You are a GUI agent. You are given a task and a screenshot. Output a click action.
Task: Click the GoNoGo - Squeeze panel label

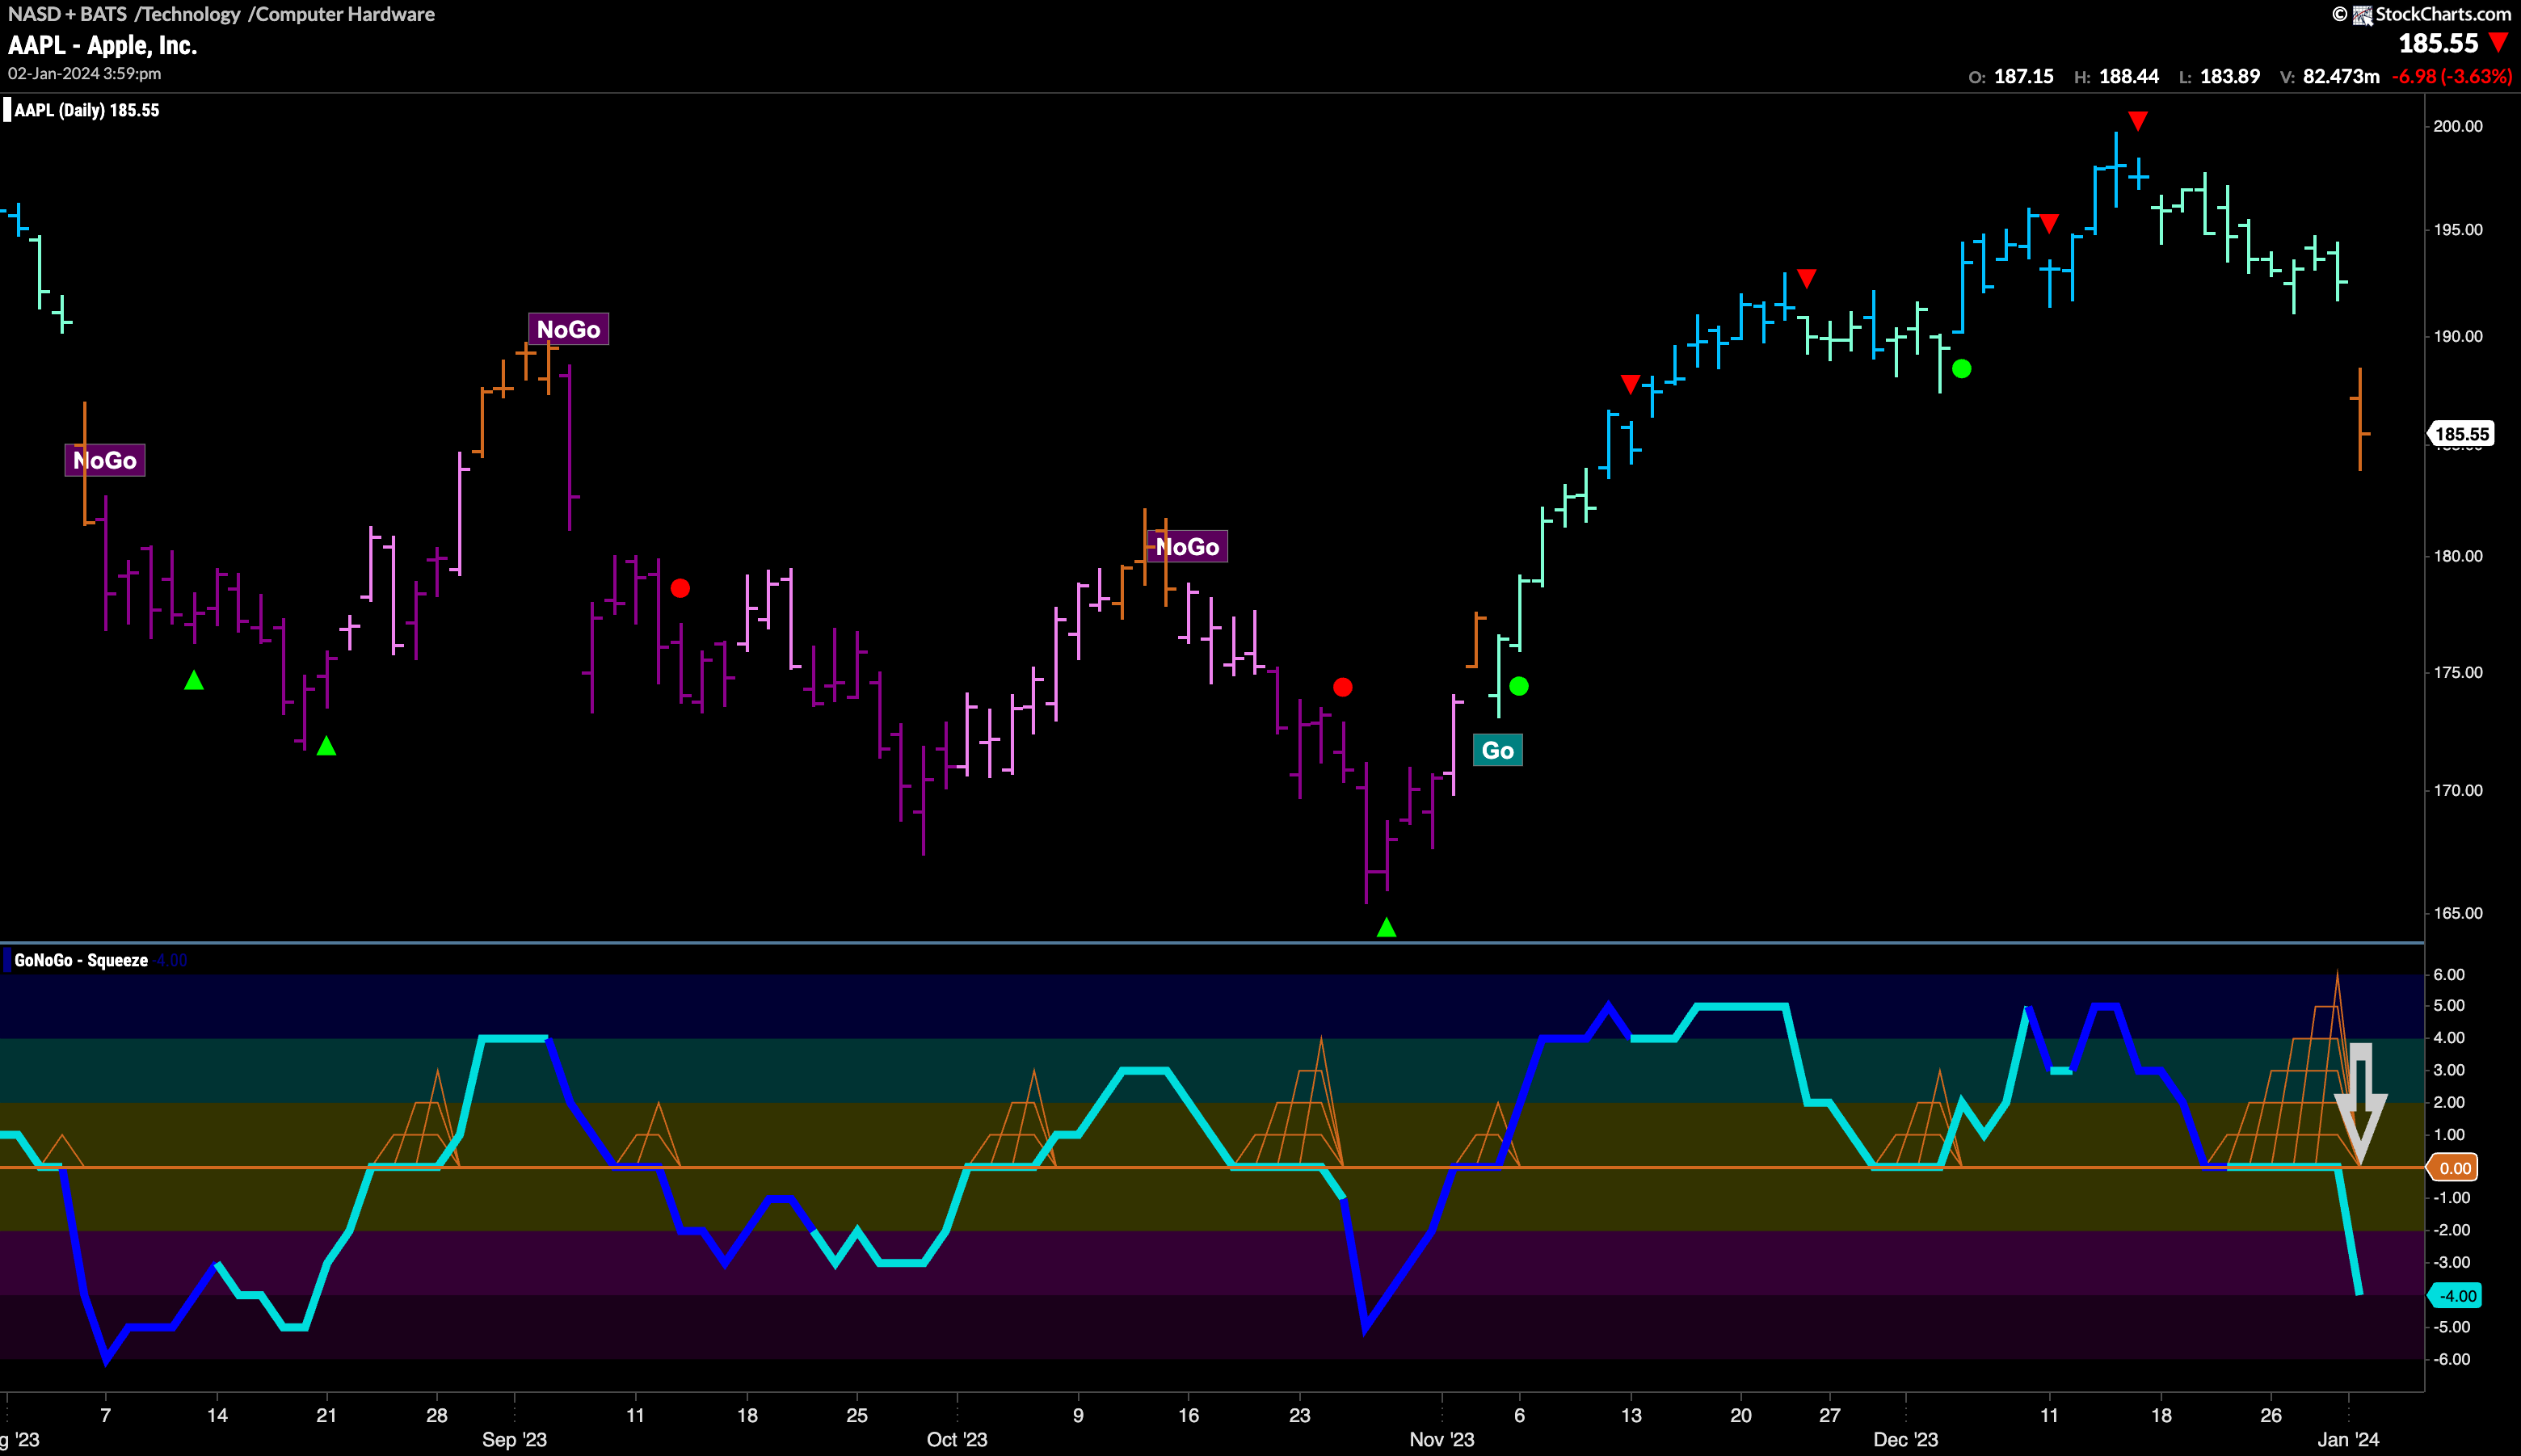point(81,960)
